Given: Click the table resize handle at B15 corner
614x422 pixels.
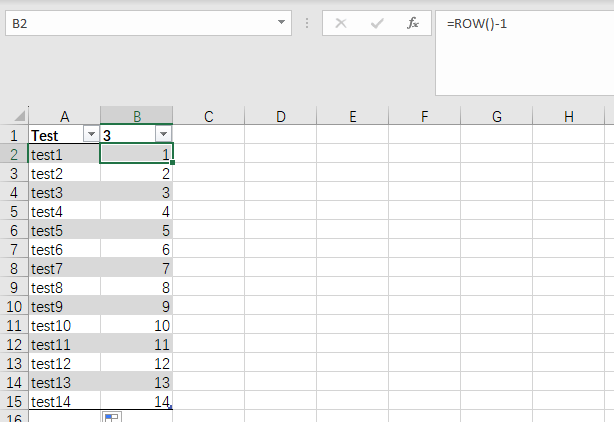Looking at the screenshot, I should 170,408.
